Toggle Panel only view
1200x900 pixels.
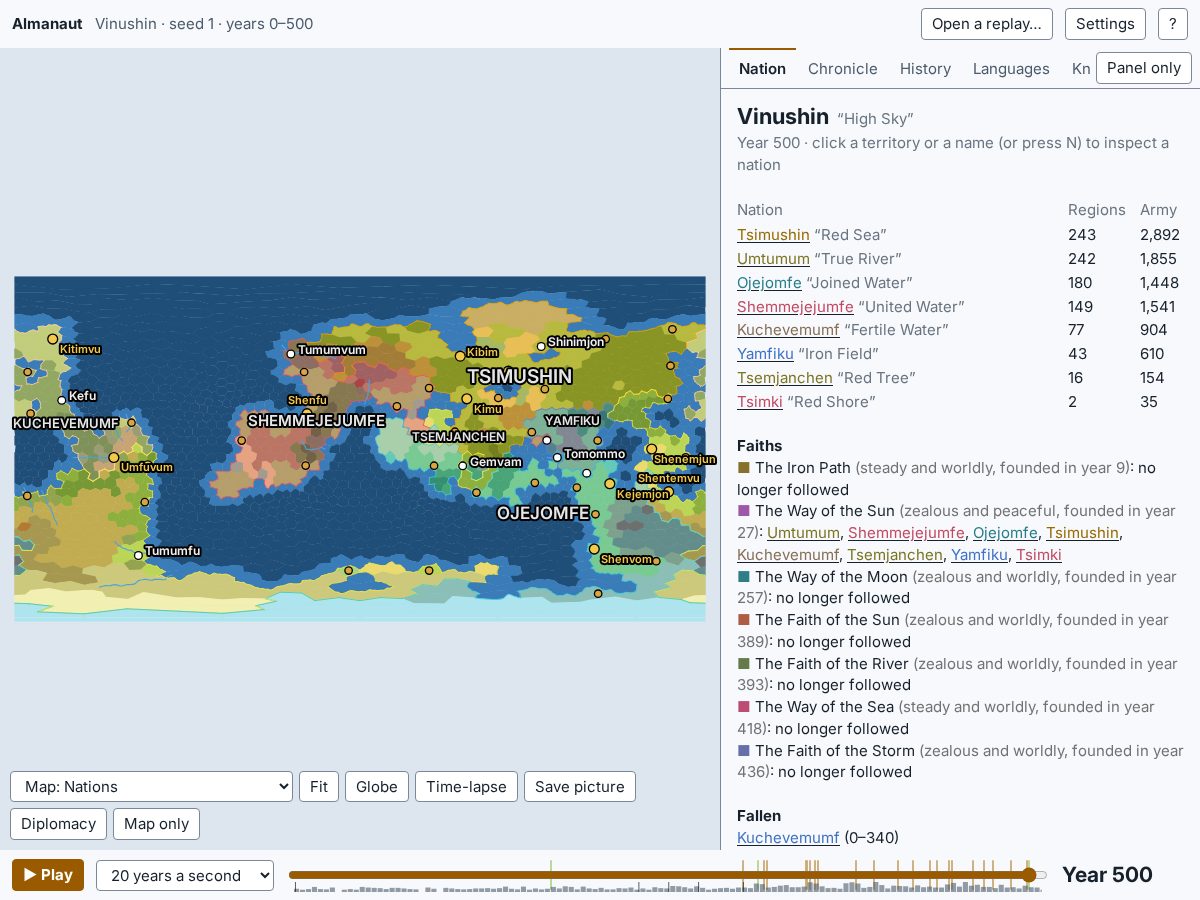[1144, 68]
